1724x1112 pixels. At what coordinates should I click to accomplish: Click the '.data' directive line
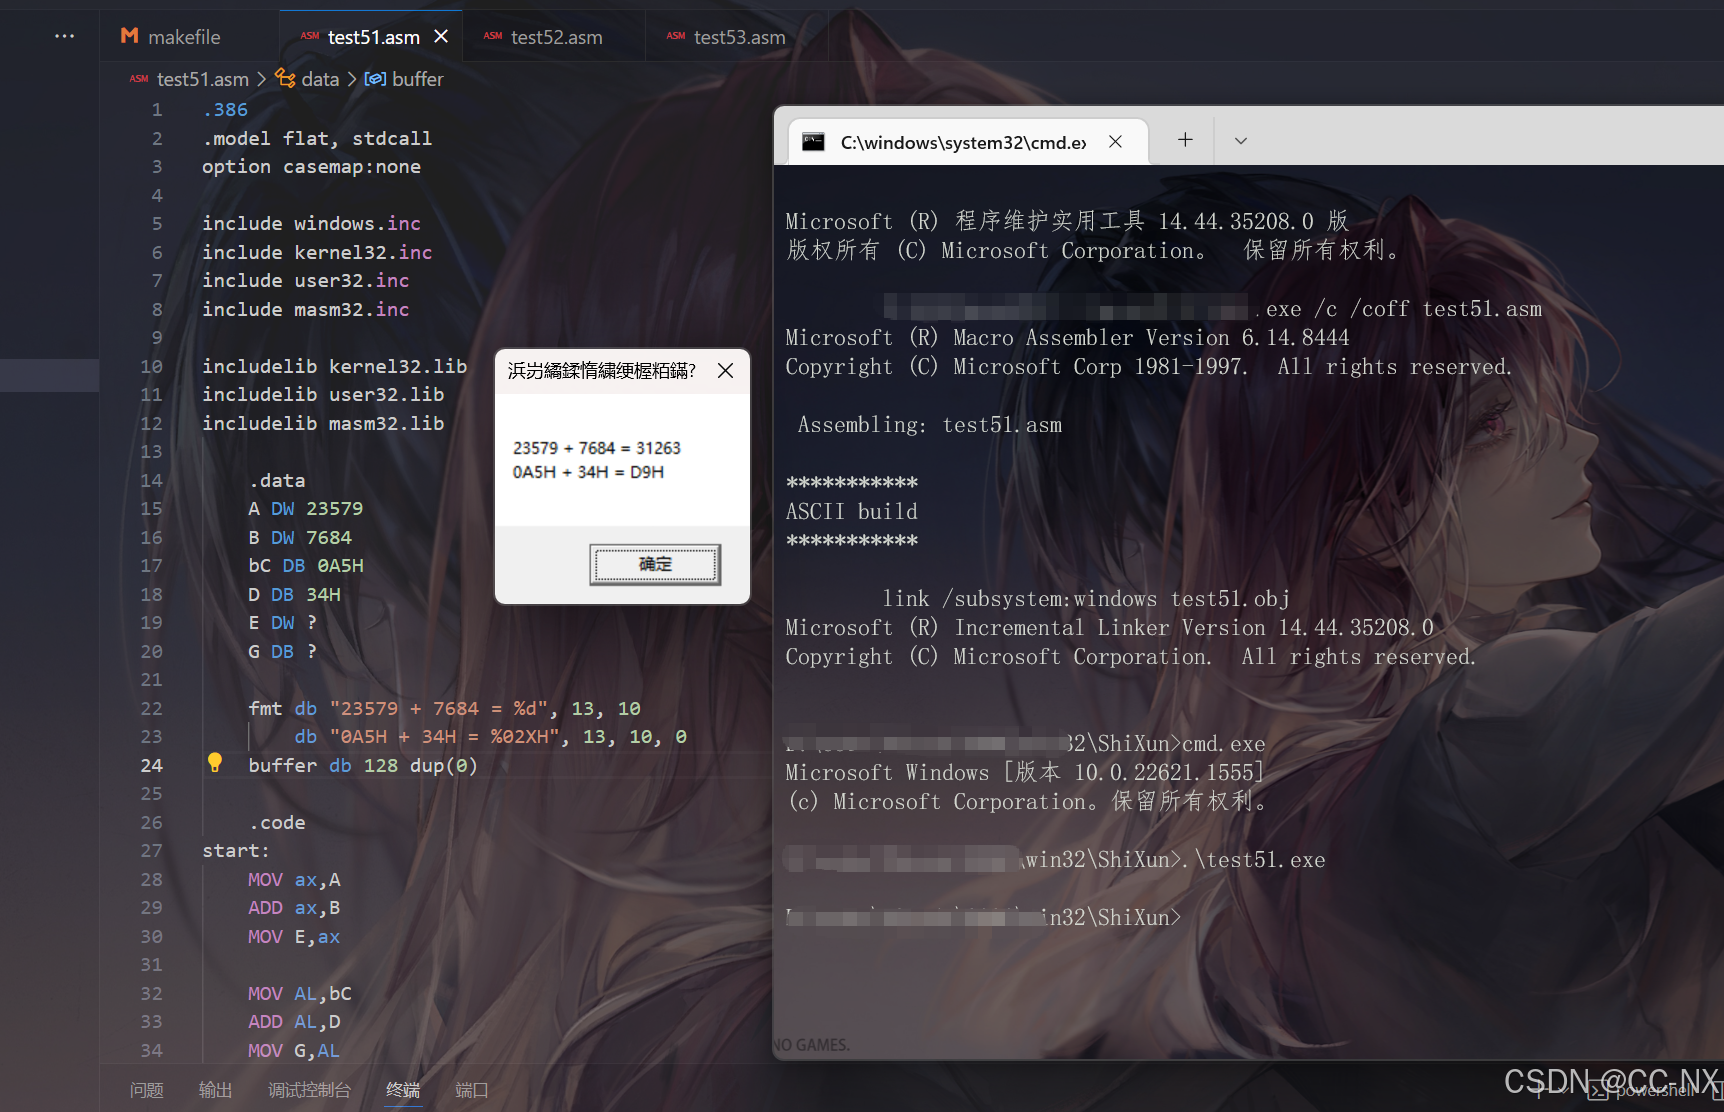(x=277, y=481)
